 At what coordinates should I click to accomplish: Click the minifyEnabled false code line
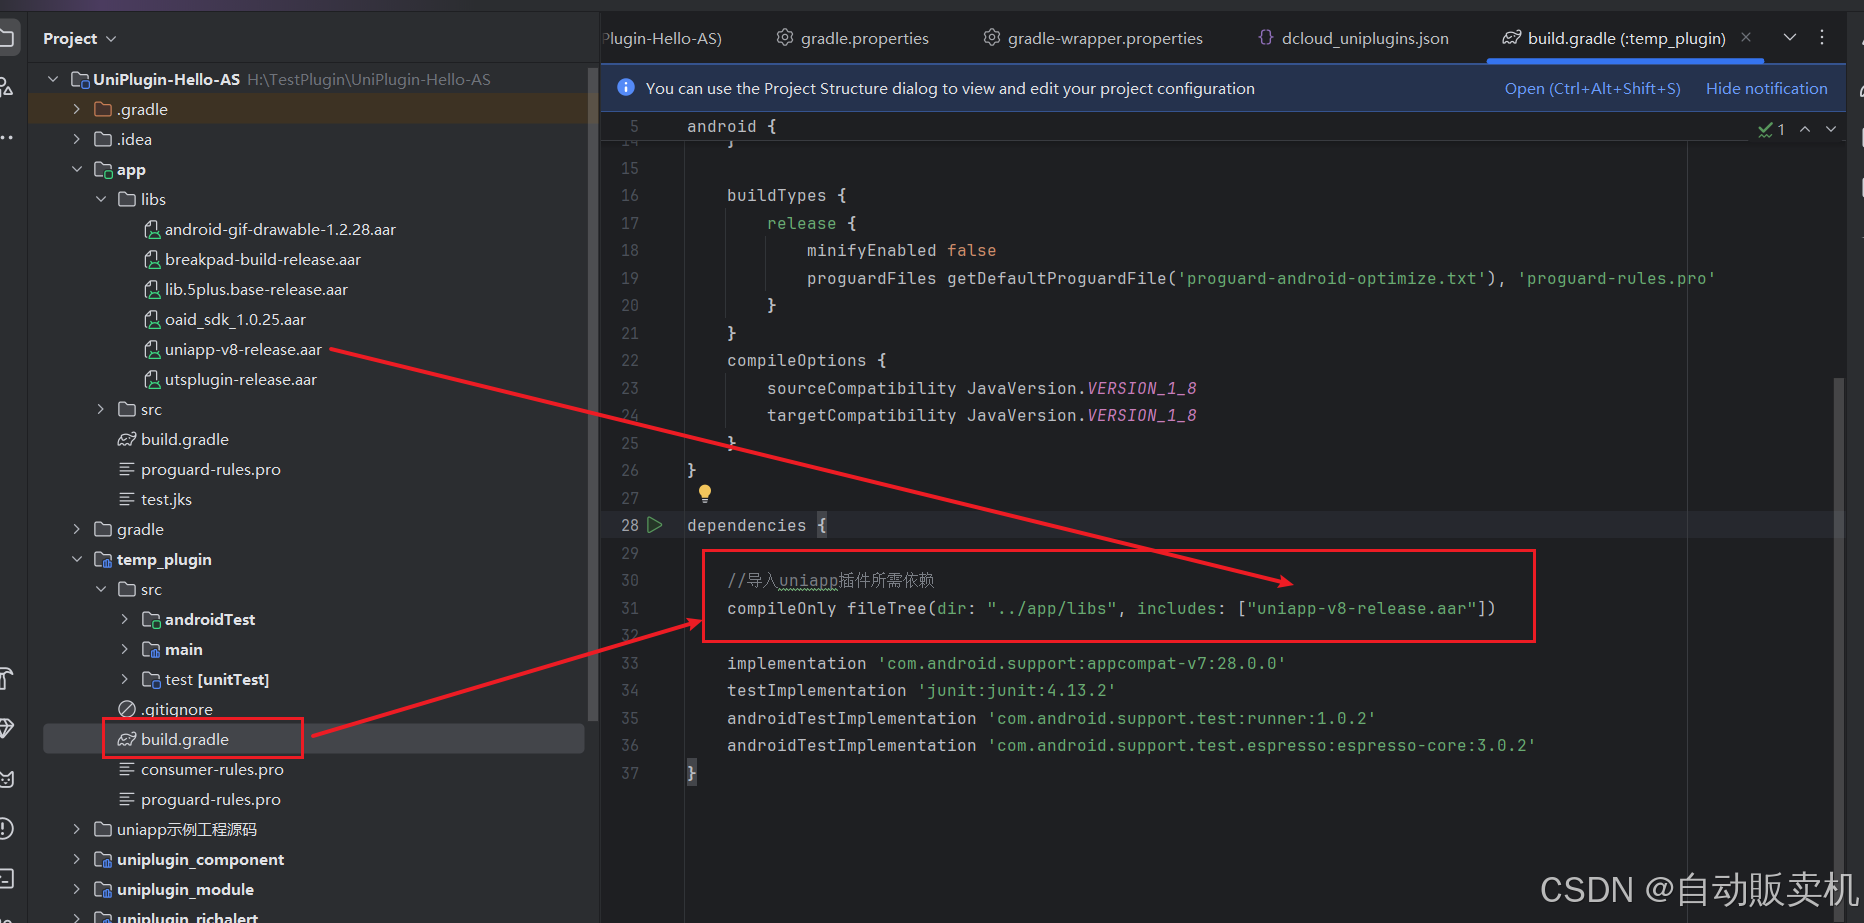tap(901, 250)
